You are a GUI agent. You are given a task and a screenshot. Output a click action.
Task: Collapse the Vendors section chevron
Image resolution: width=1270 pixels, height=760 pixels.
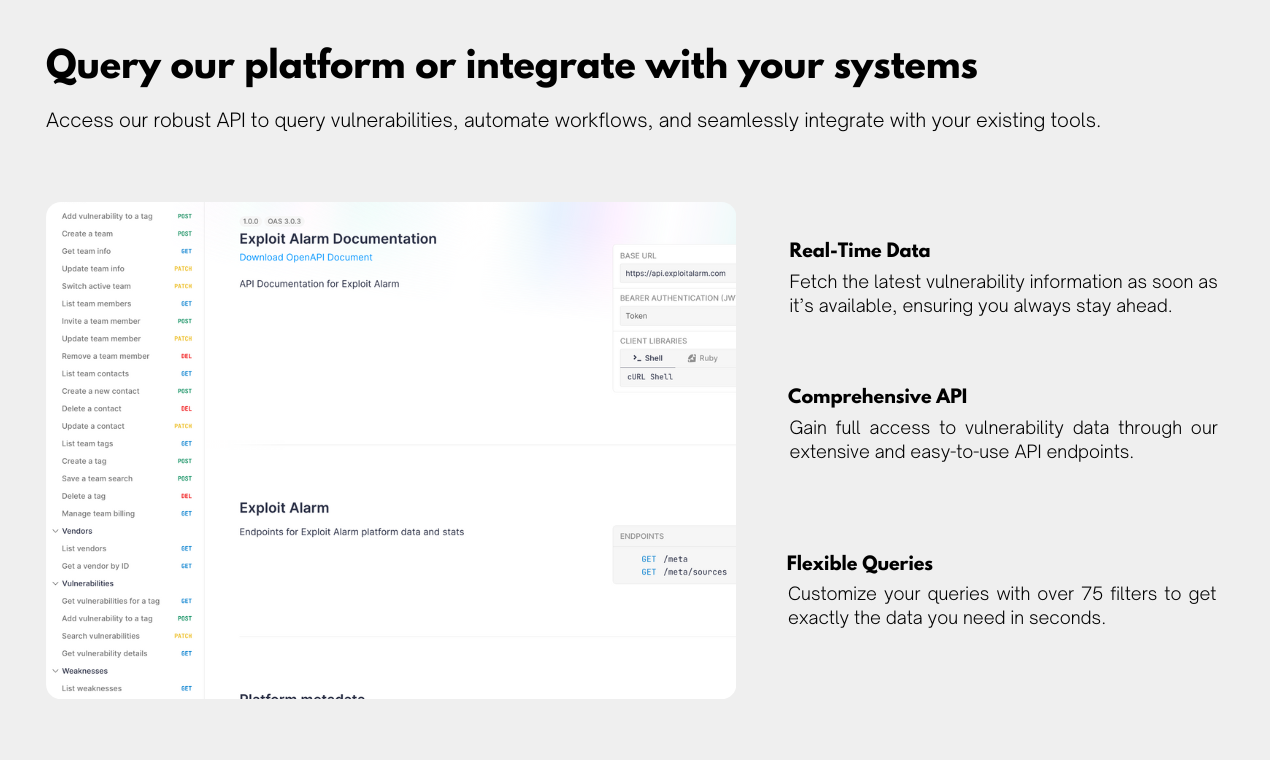click(55, 531)
